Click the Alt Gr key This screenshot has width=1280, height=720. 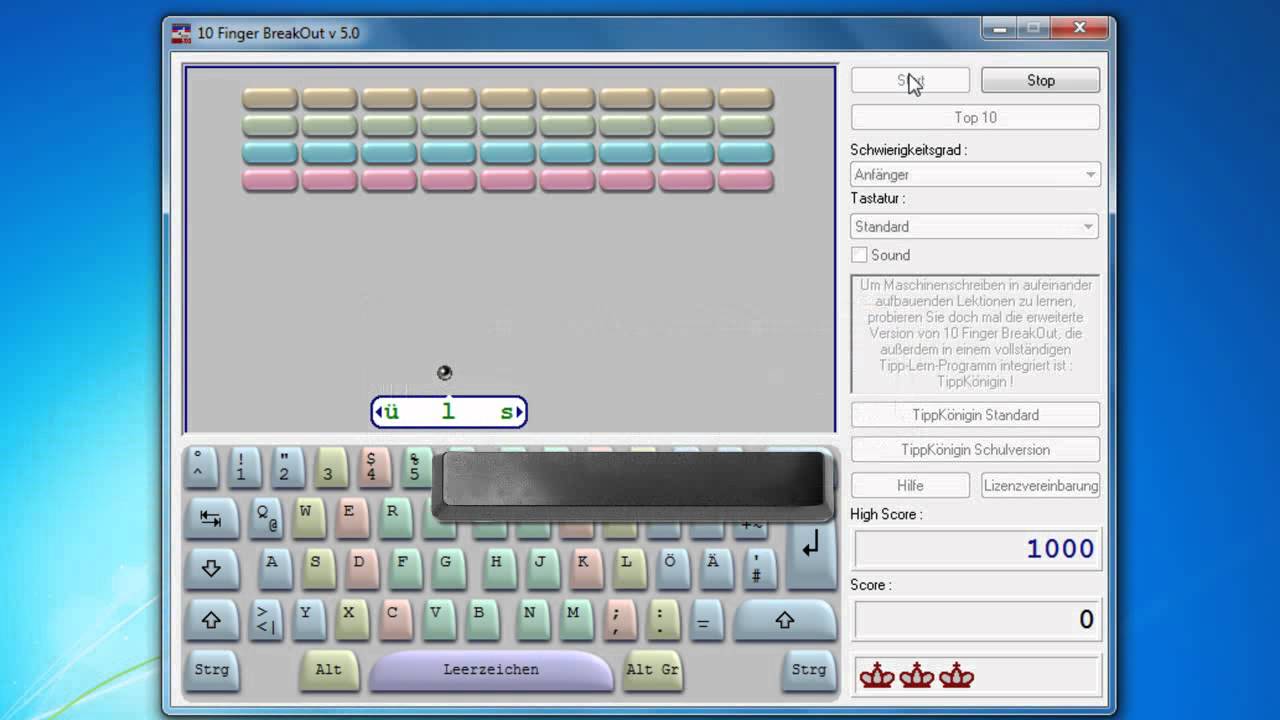[x=653, y=670]
